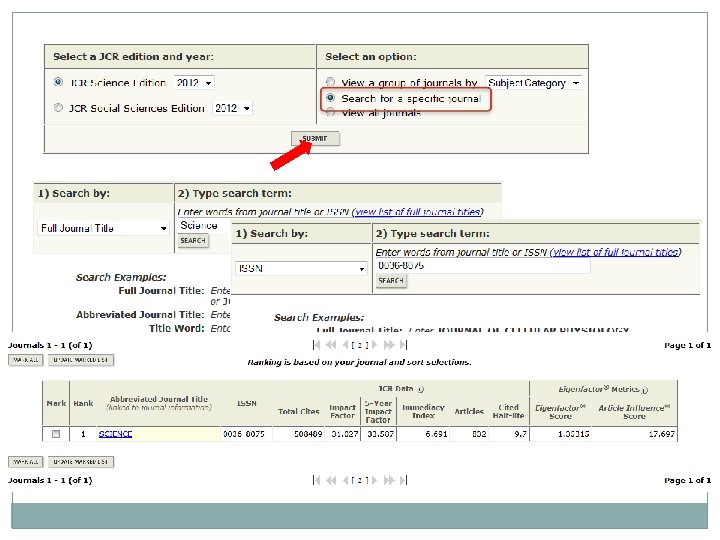Open the Eigenfactor Metrics info icon
This screenshot has width=720, height=540.
click(x=644, y=390)
